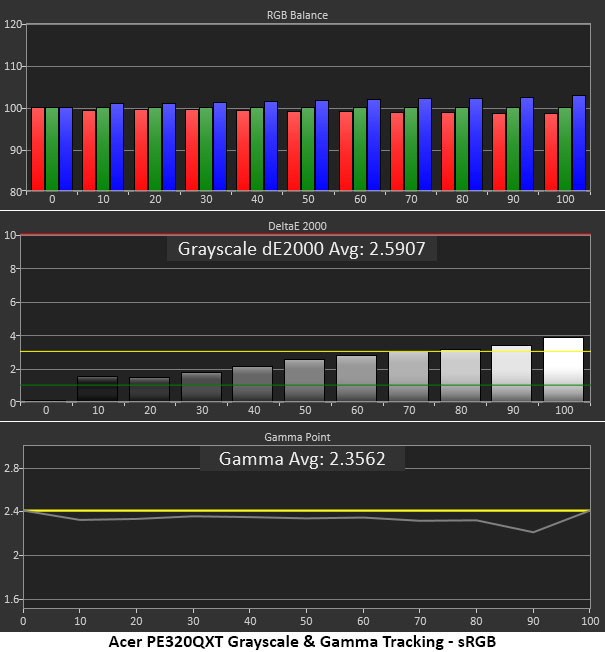This screenshot has width=605, height=652.
Task: Click the RGB Balance chart title
Action: (297, 15)
